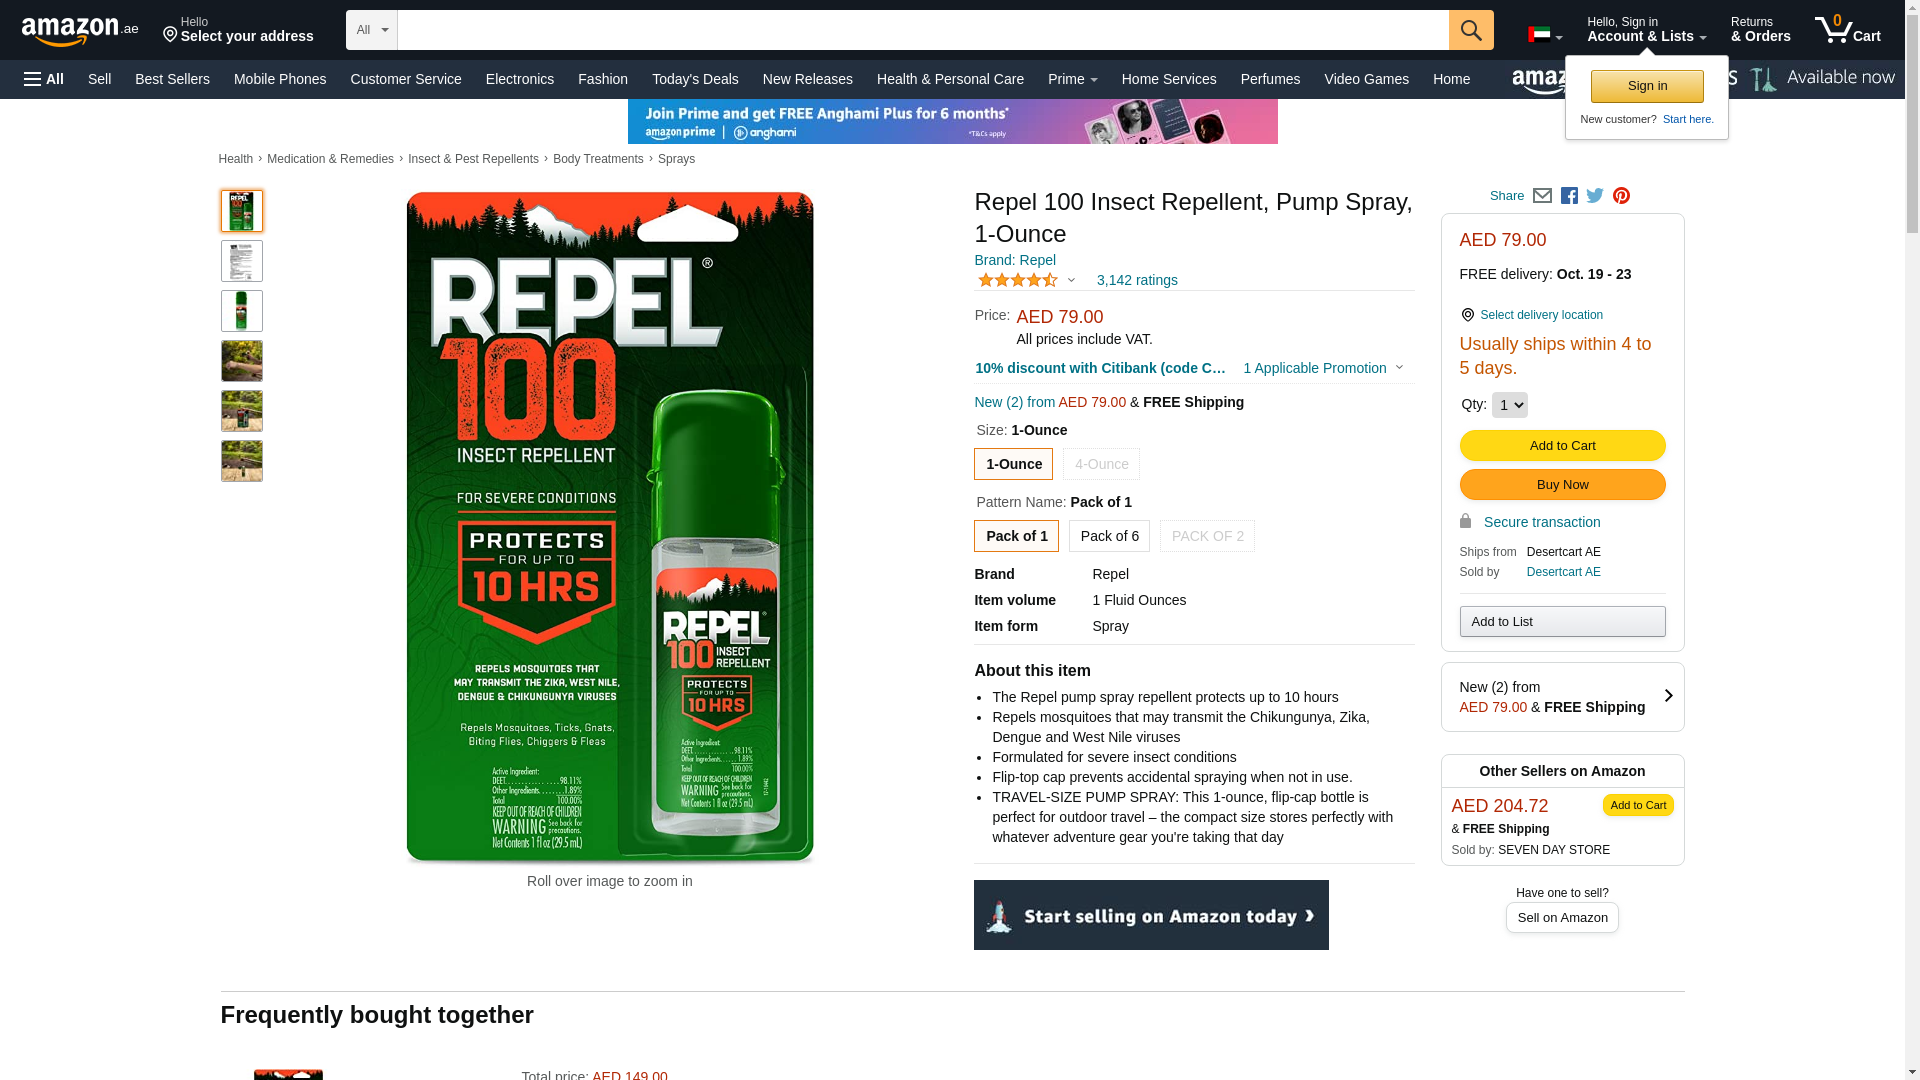Share product on Facebook
This screenshot has height=1080, width=1920.
tap(1569, 196)
